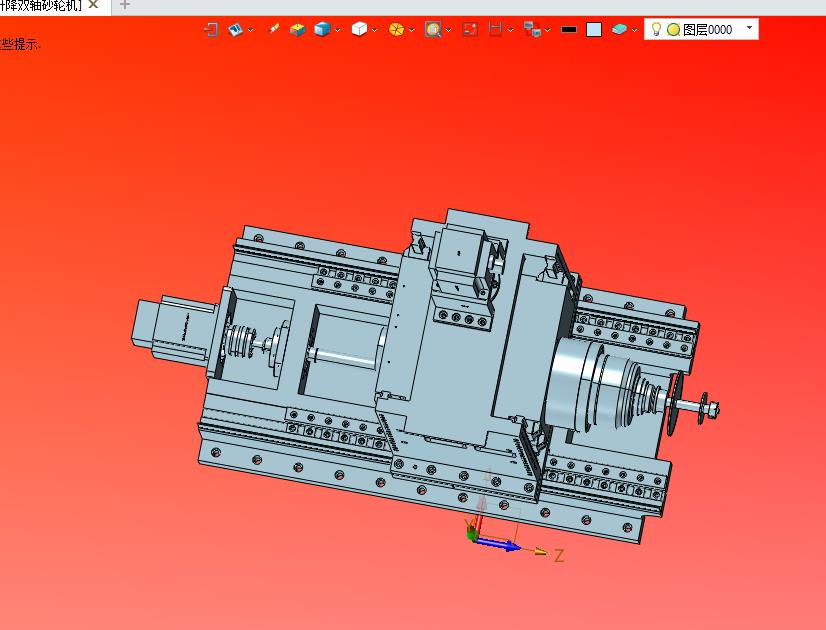Open the dropdown next to the section icon
This screenshot has height=630, width=826.
pos(510,30)
